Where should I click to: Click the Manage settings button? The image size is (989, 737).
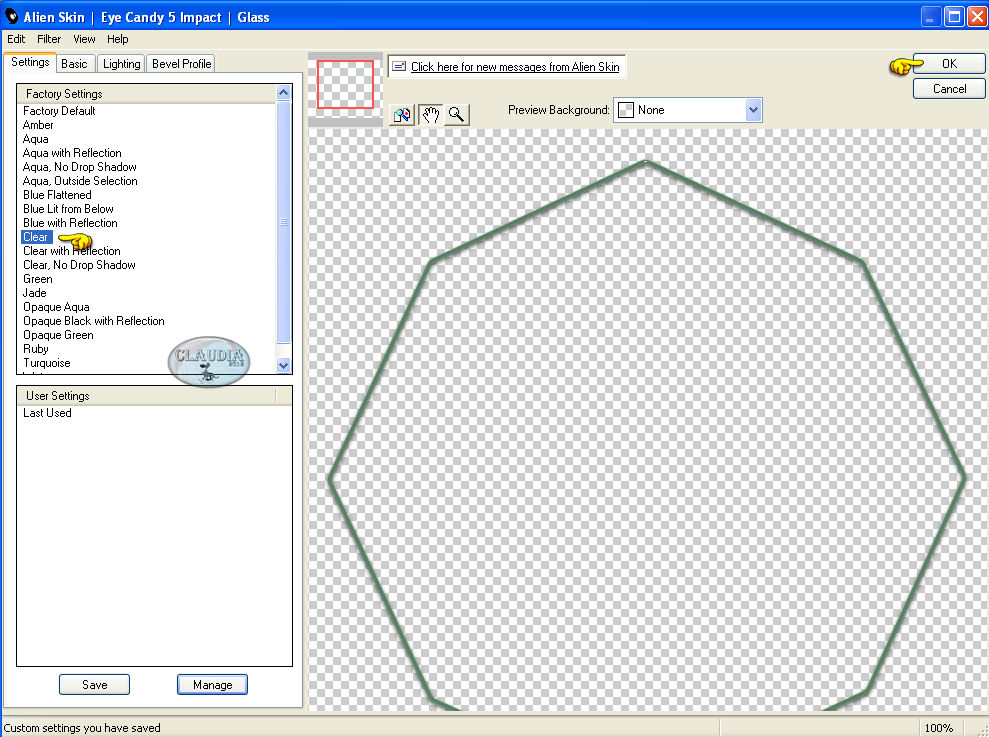point(213,685)
